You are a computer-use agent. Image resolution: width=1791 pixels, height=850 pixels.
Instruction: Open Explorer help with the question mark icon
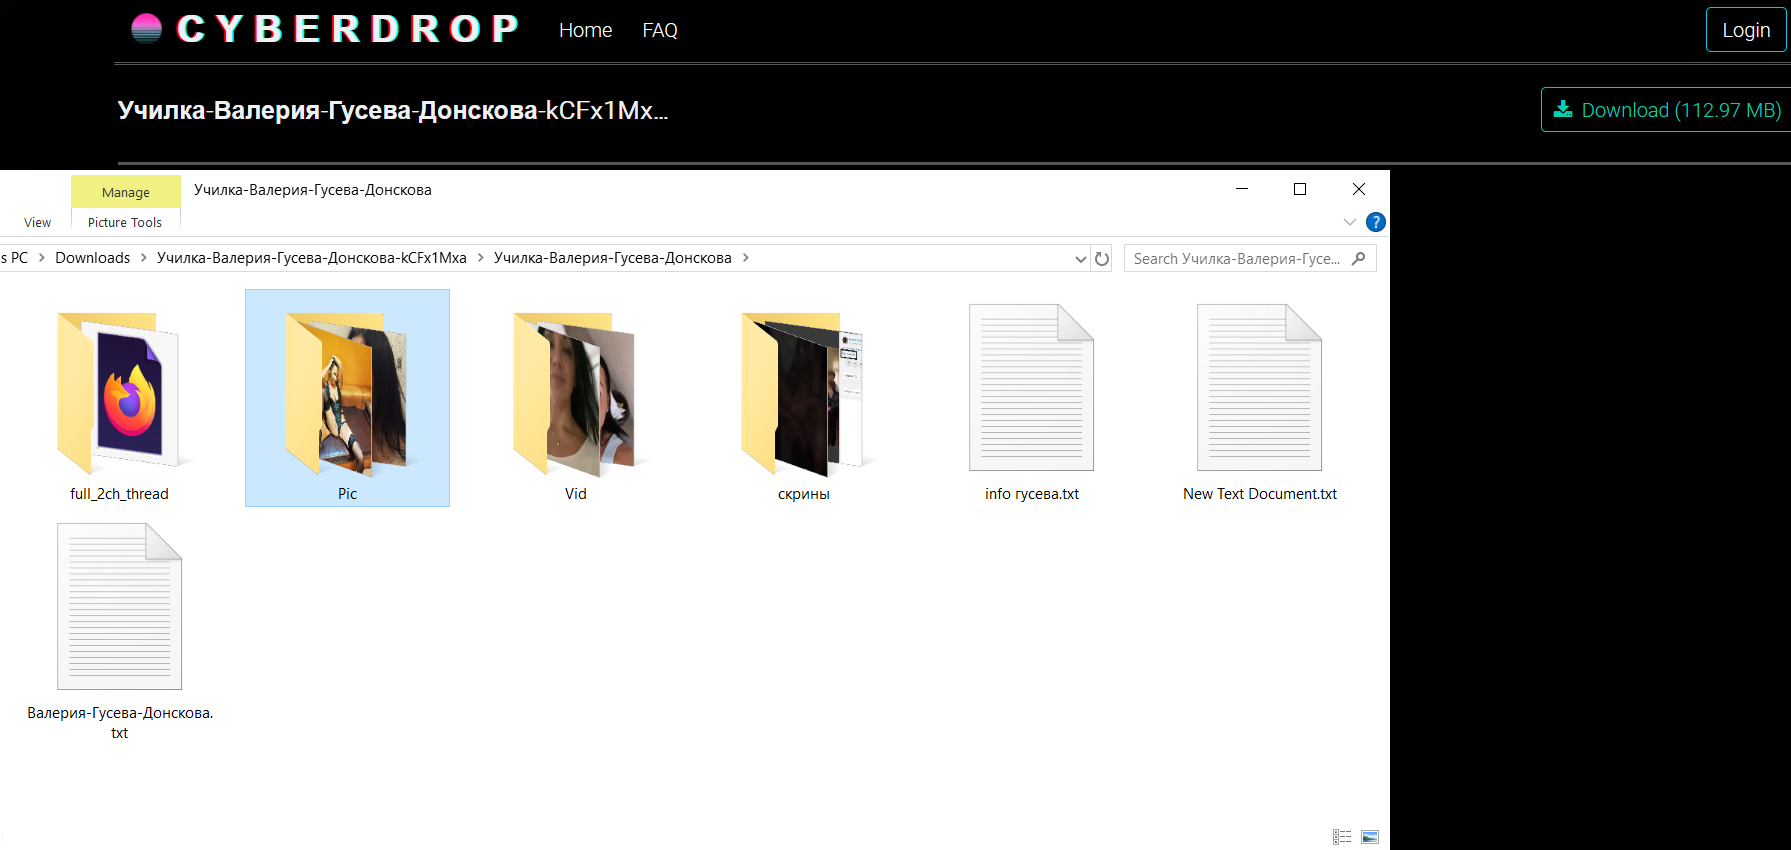(x=1376, y=222)
